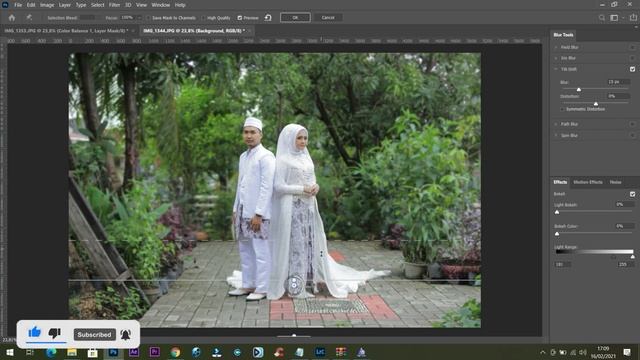Open After Effects from the taskbar

coord(134,352)
